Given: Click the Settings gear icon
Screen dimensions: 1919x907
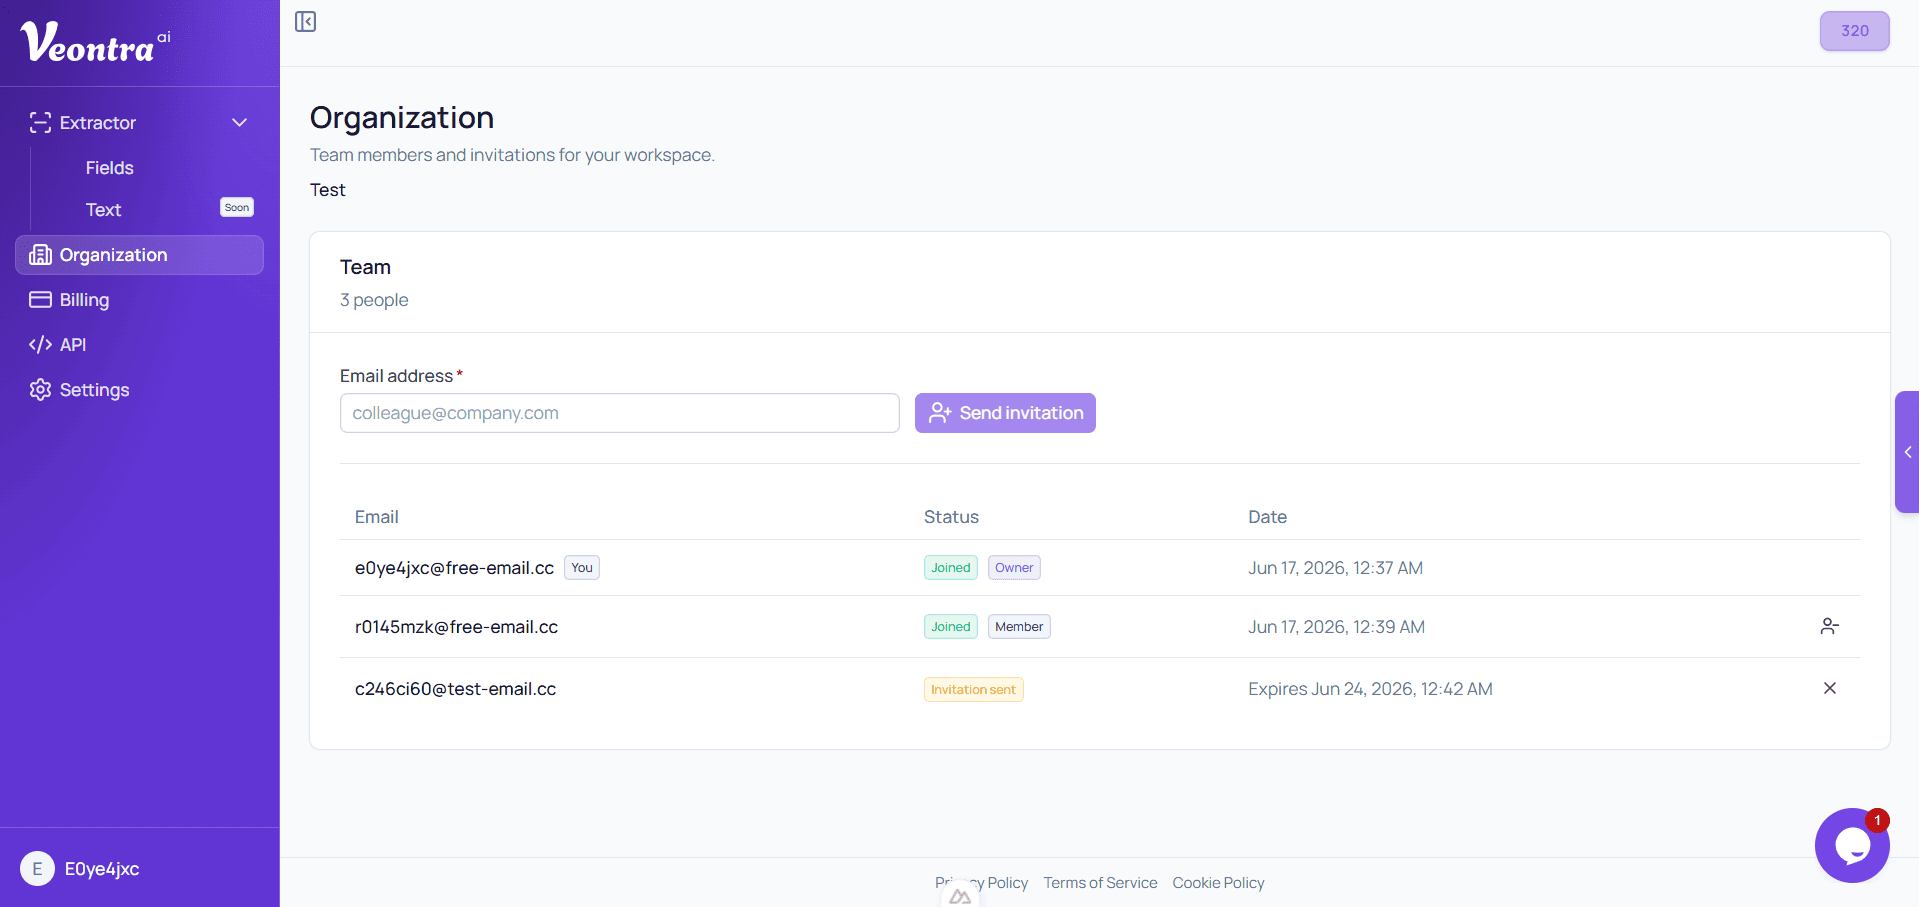Looking at the screenshot, I should pos(40,390).
